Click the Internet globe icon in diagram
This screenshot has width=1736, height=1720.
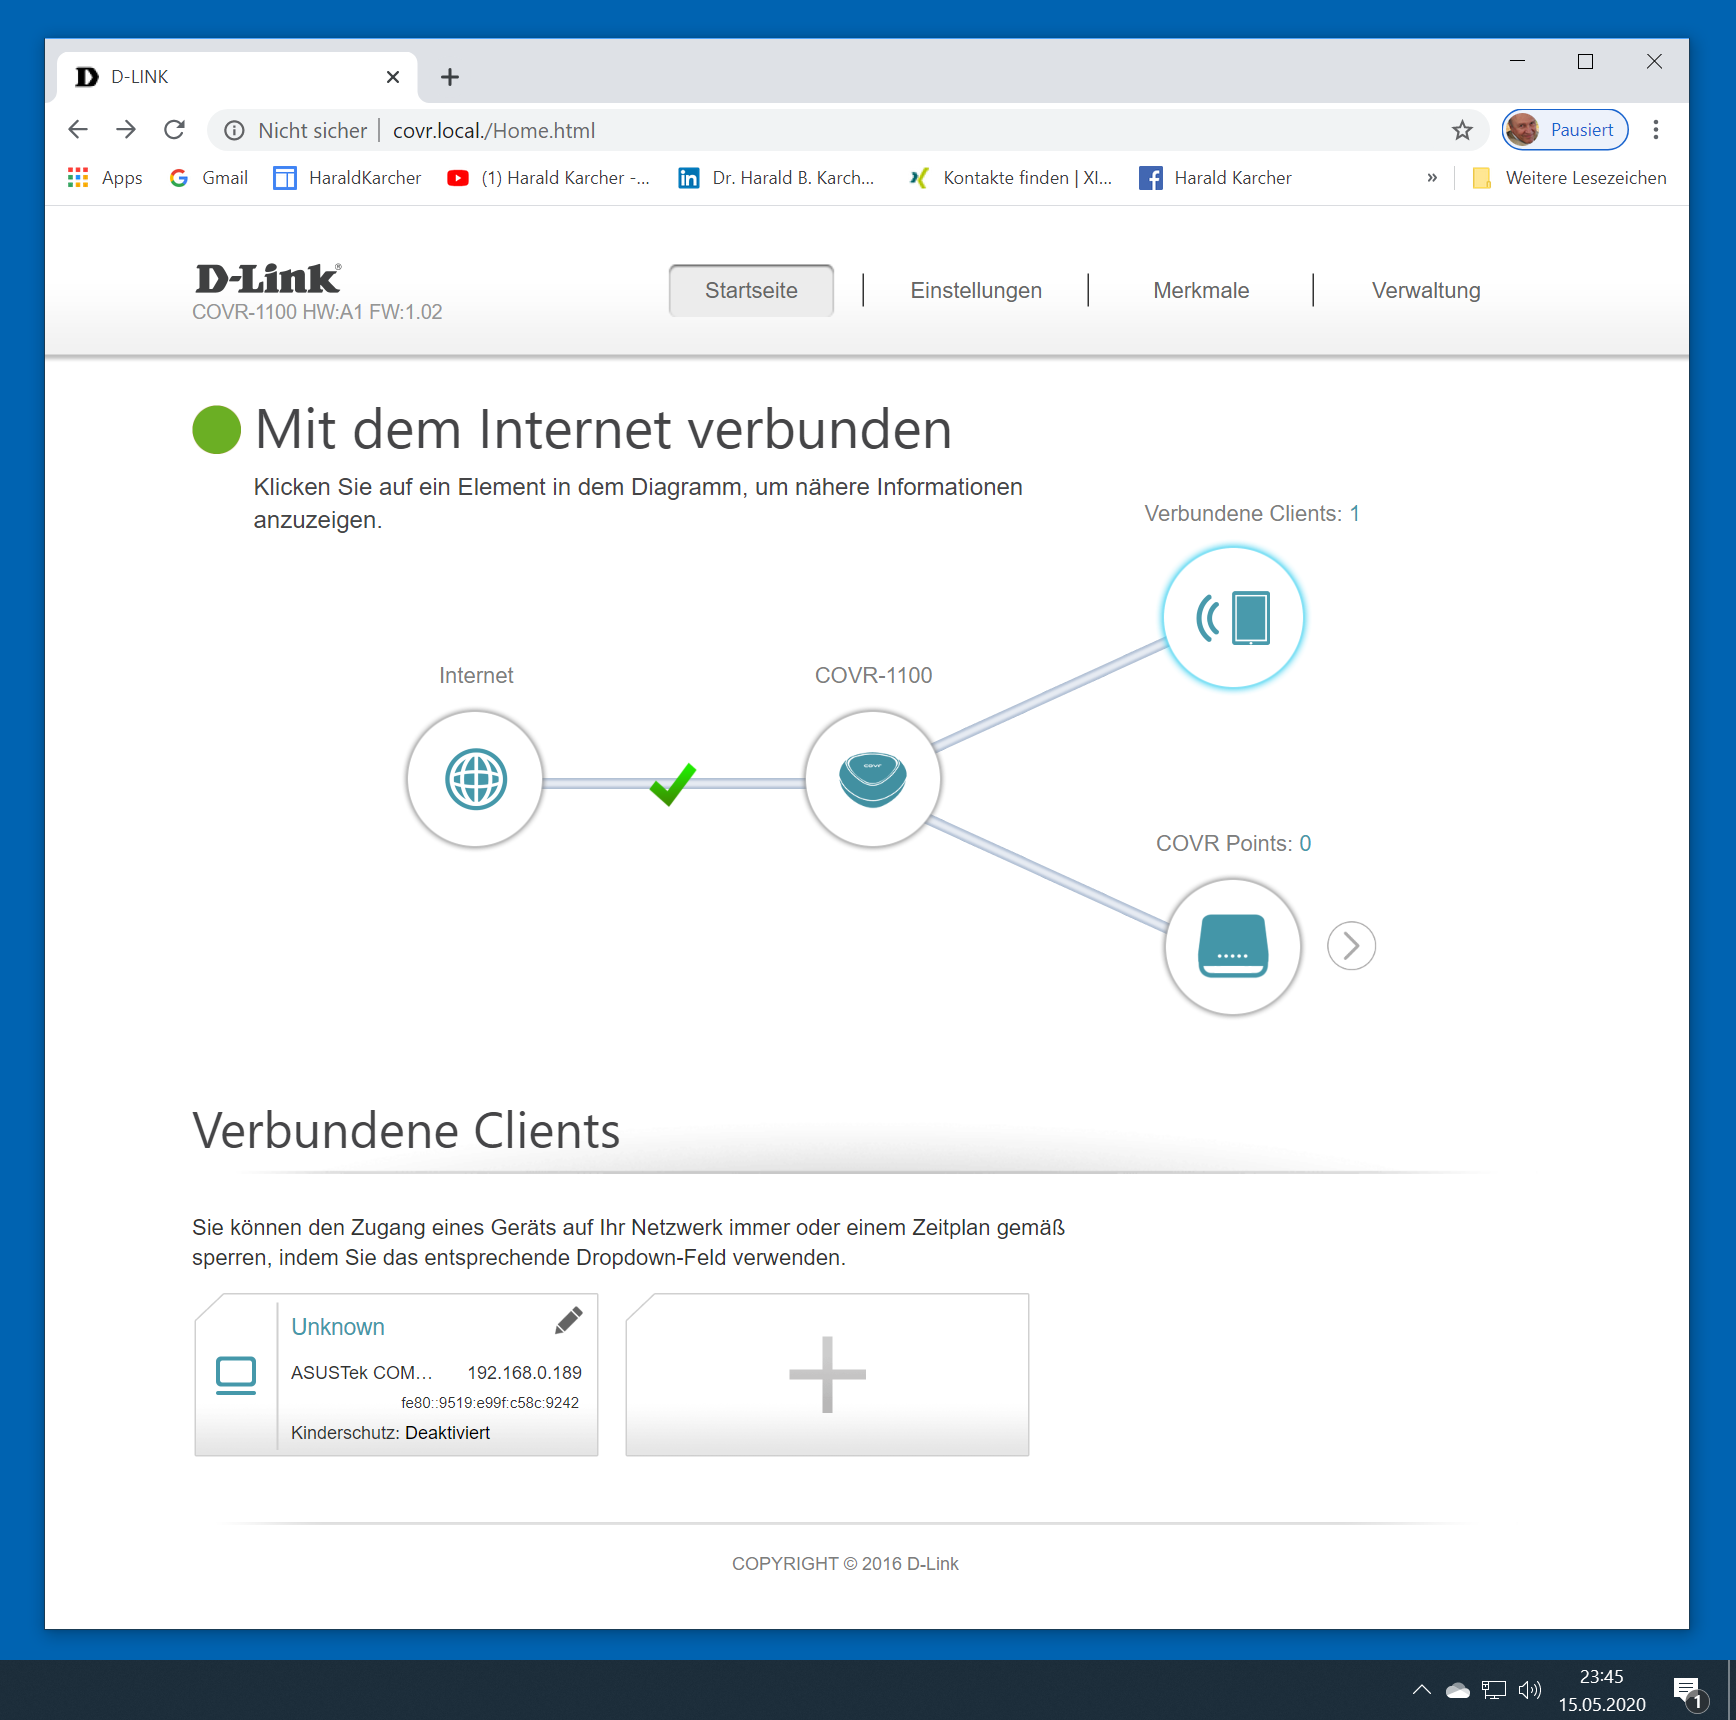[475, 779]
